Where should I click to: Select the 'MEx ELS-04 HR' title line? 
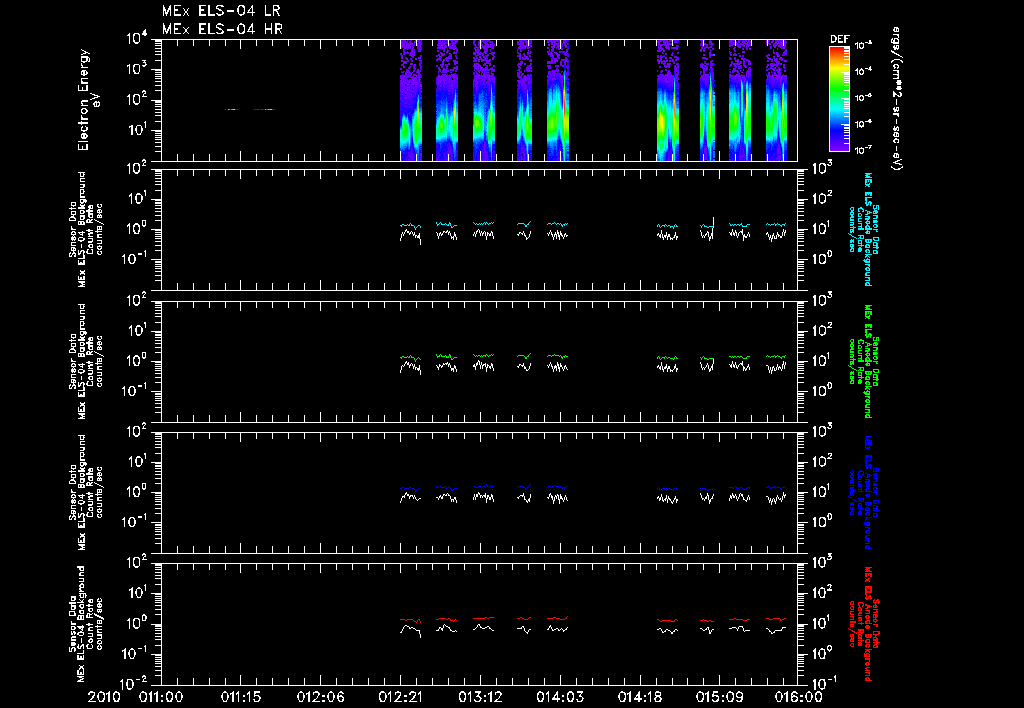click(222, 29)
